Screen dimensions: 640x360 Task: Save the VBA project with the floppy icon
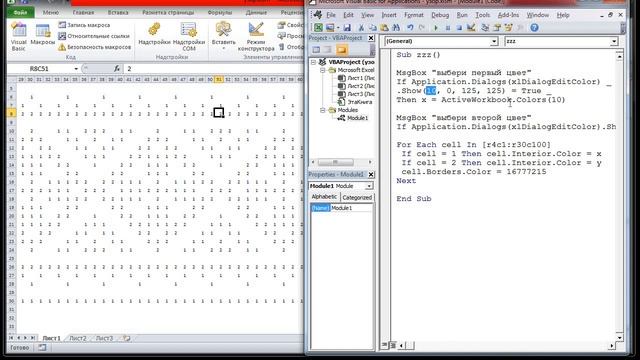coord(347,28)
